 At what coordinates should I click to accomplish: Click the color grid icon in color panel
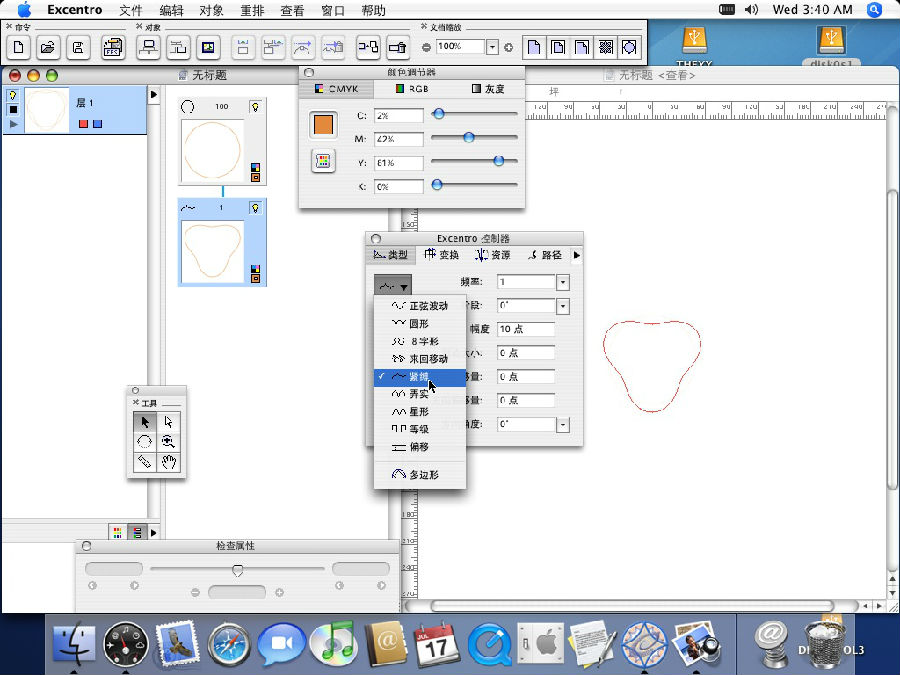323,161
